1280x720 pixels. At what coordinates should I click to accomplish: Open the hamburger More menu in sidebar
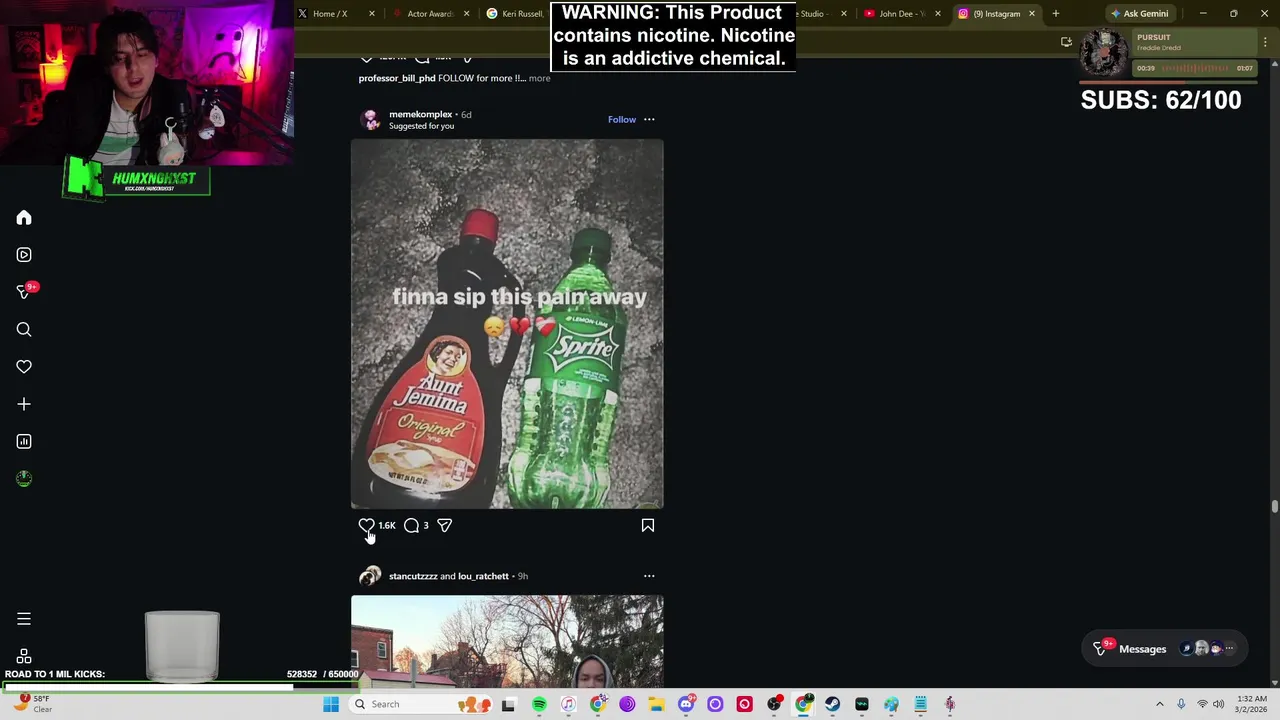24,619
